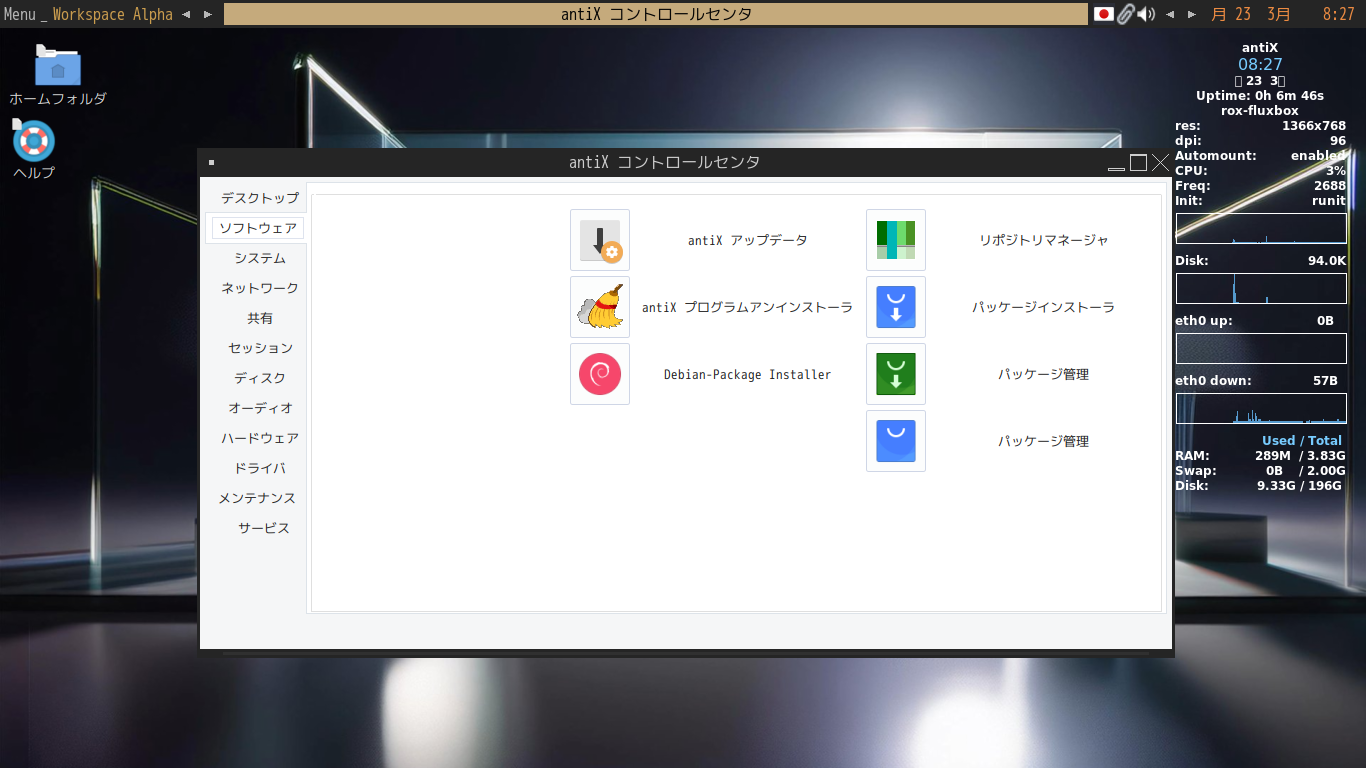Open the リポジトリマネージャ striped icon

[895, 240]
